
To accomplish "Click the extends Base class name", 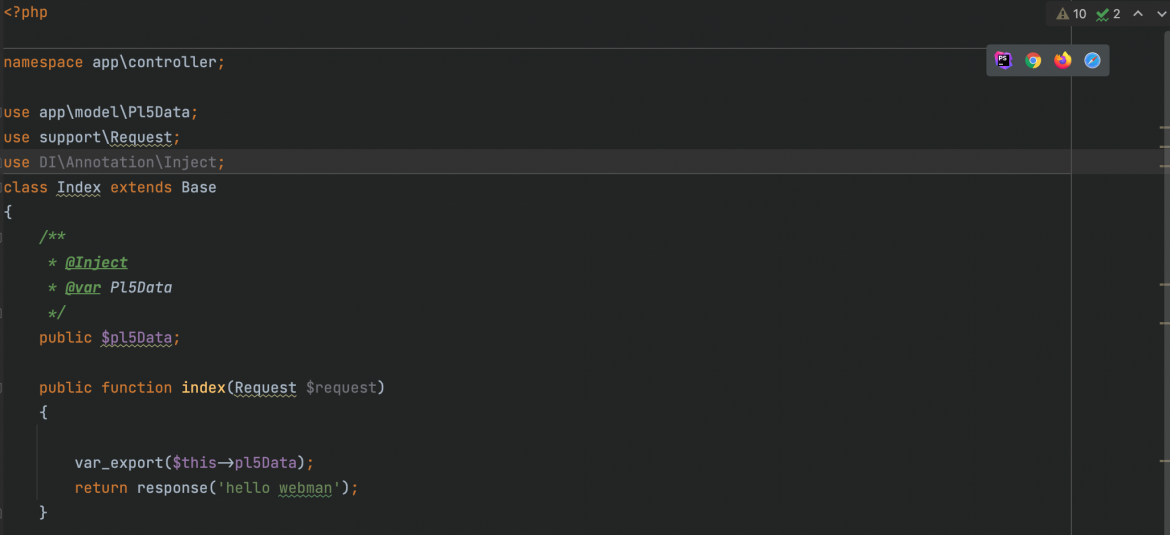I will pyautogui.click(x=199, y=187).
